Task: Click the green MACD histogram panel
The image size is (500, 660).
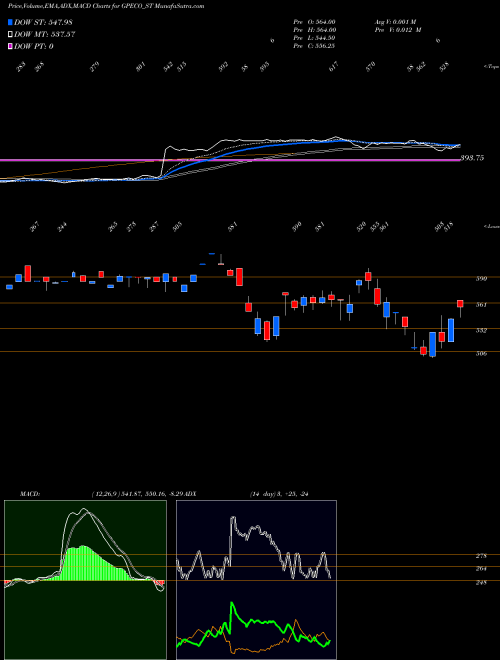Action: (x=85, y=580)
